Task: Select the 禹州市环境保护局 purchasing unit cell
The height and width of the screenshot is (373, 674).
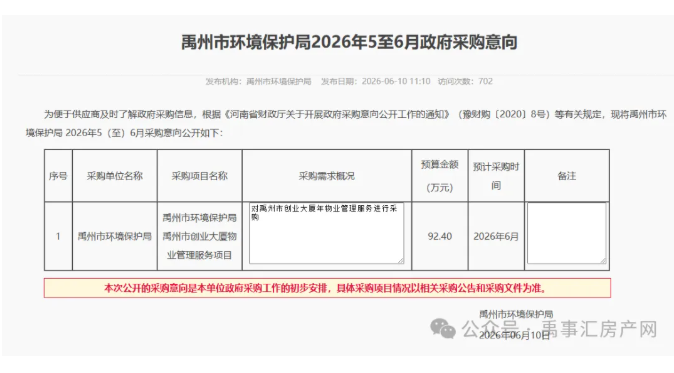Action: 115,236
